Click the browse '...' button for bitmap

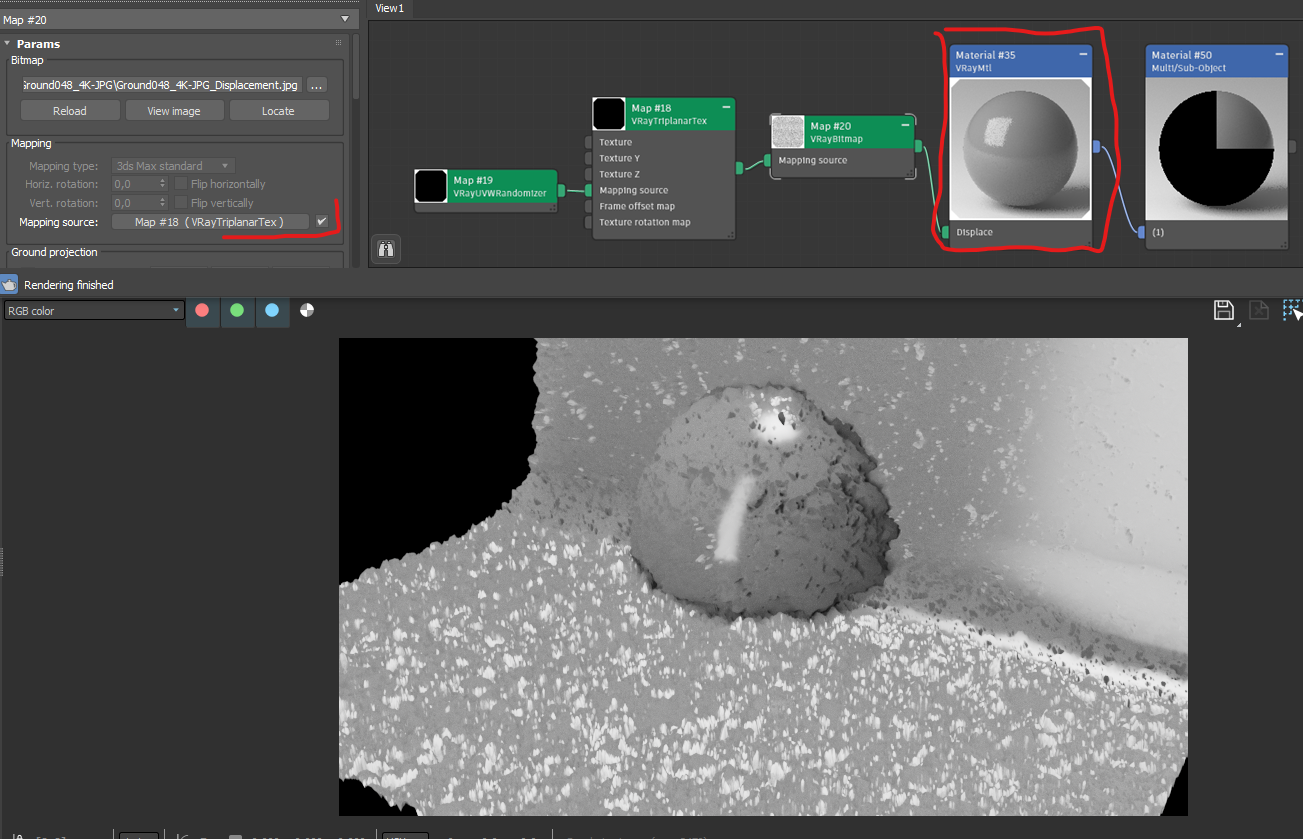(x=317, y=85)
